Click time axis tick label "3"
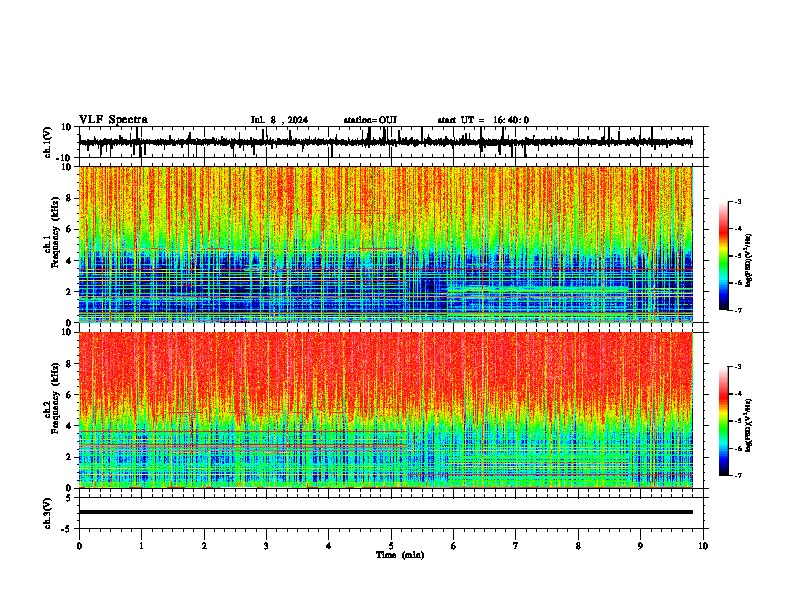792x612 pixels. click(266, 546)
